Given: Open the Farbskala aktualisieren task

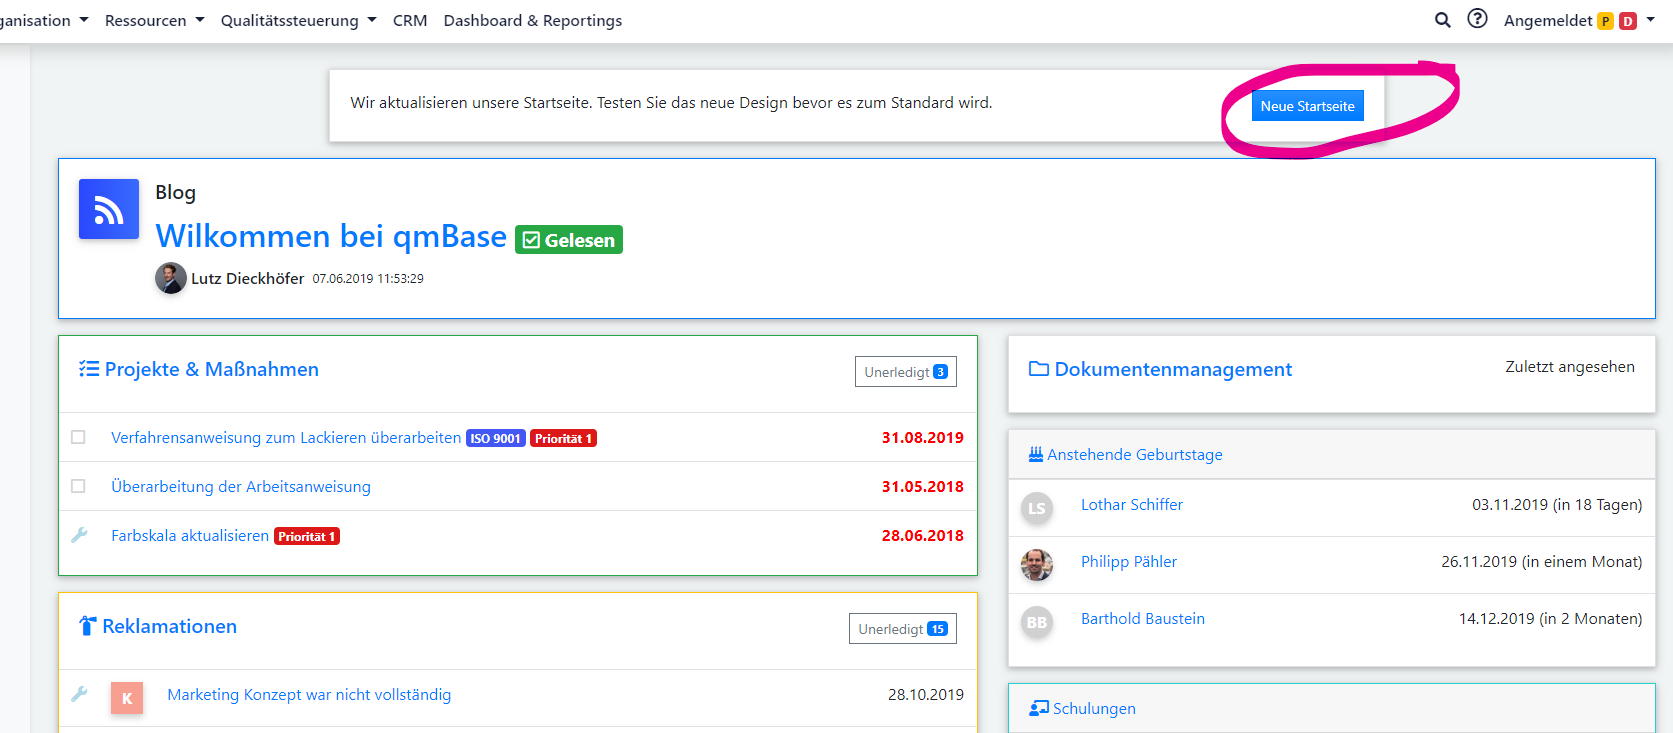Looking at the screenshot, I should coord(190,535).
